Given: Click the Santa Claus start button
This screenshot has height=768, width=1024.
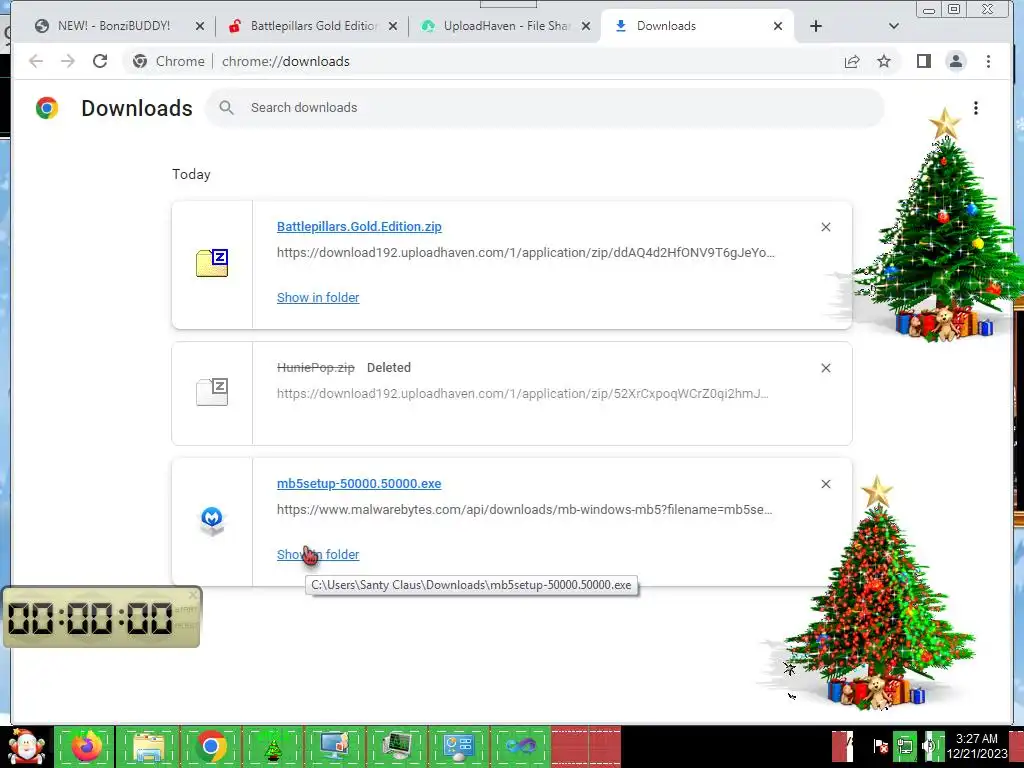Looking at the screenshot, I should (26, 746).
